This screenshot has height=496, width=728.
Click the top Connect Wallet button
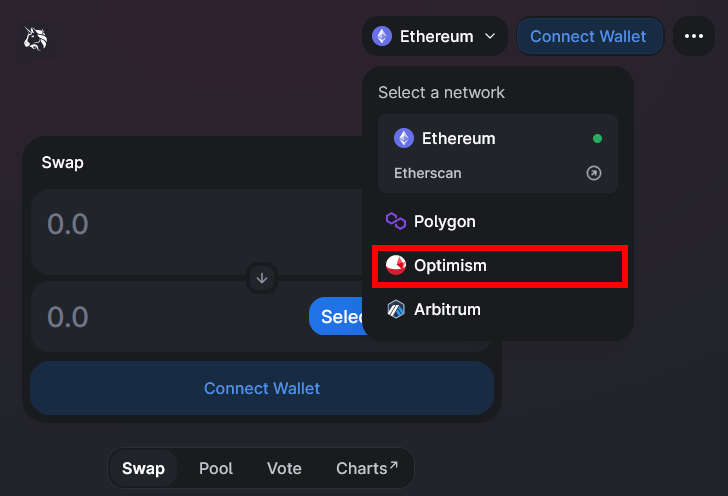coord(588,36)
